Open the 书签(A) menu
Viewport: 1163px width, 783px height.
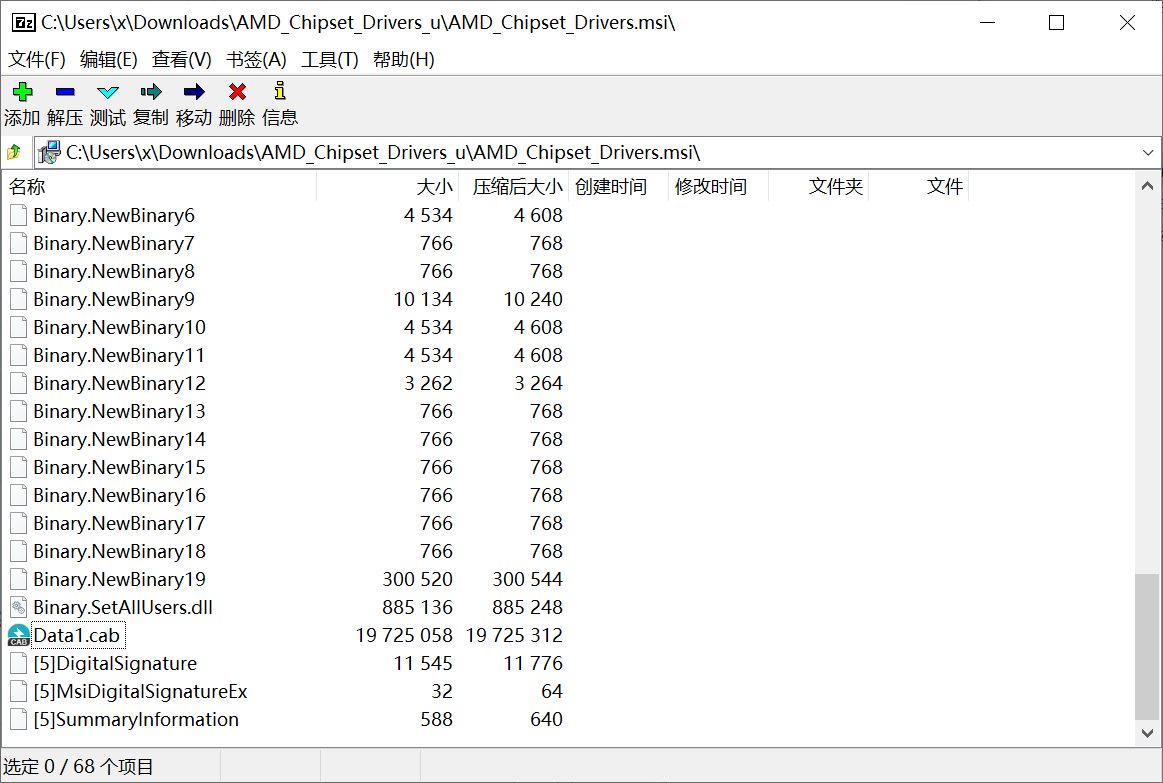coord(256,59)
